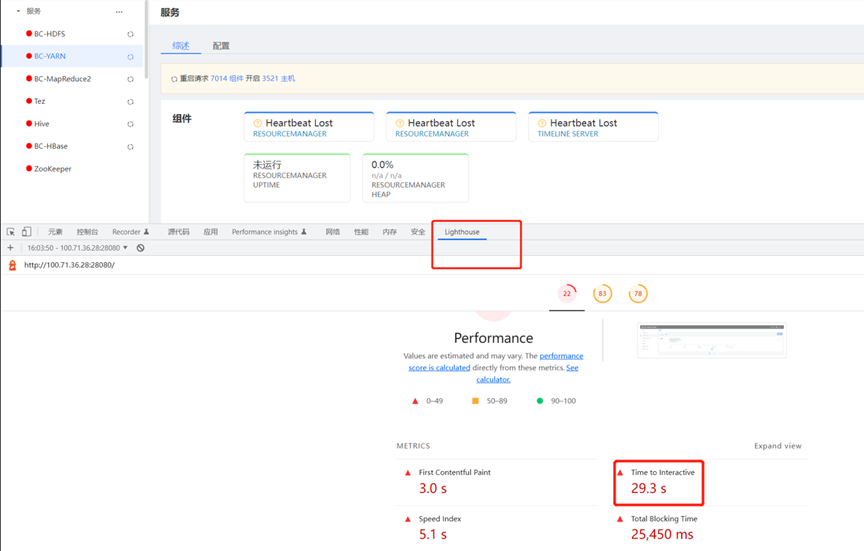This screenshot has width=864, height=551.
Task: Switch to the 配置 tab
Action: tap(221, 46)
